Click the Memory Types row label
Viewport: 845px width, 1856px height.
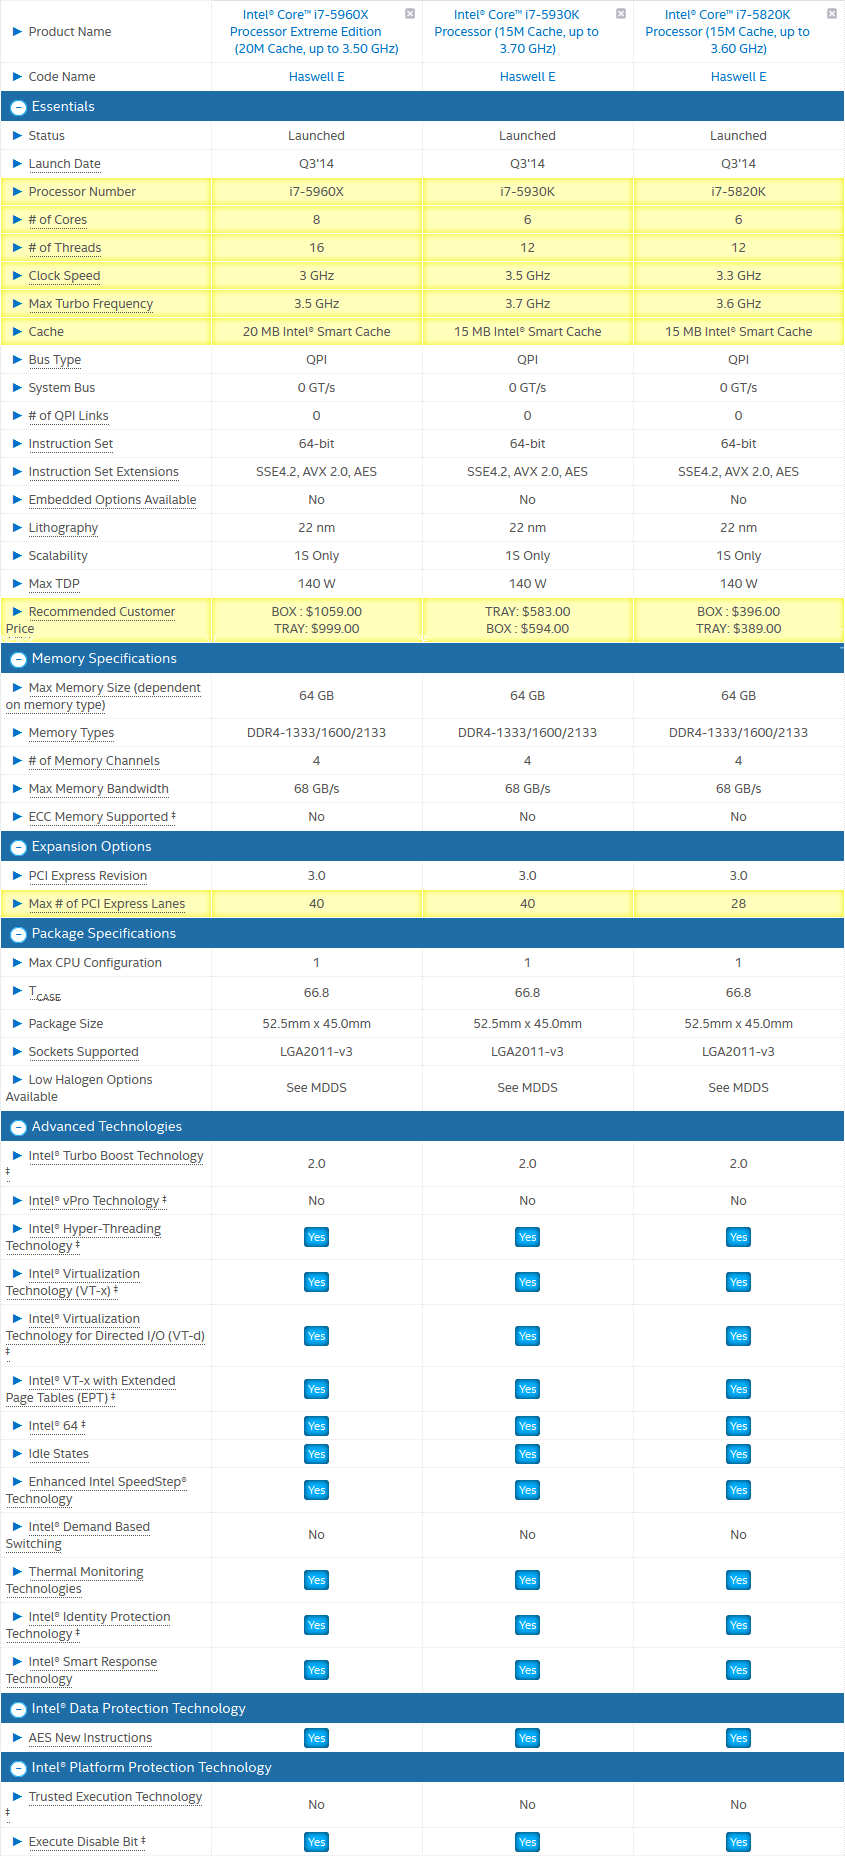tap(71, 733)
